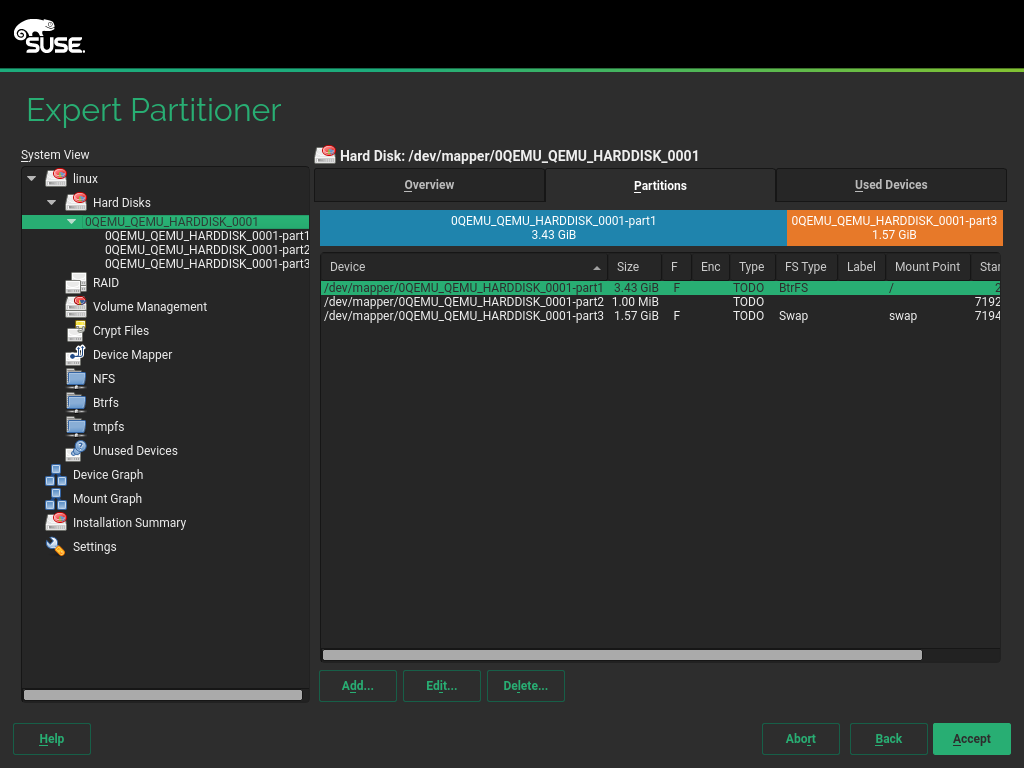This screenshot has height=768, width=1024.
Task: Click the partition table horizontal scrollbar
Action: tap(621, 655)
